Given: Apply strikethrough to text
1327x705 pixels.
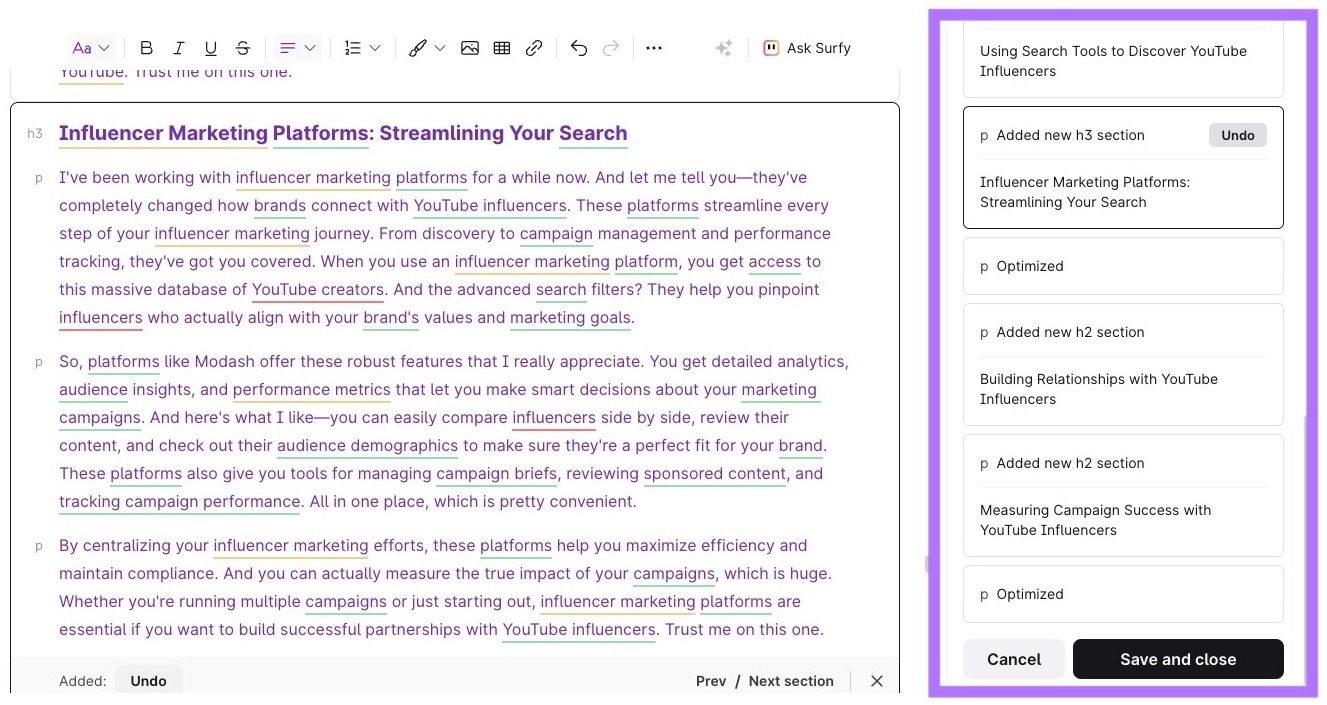Looking at the screenshot, I should coord(243,47).
